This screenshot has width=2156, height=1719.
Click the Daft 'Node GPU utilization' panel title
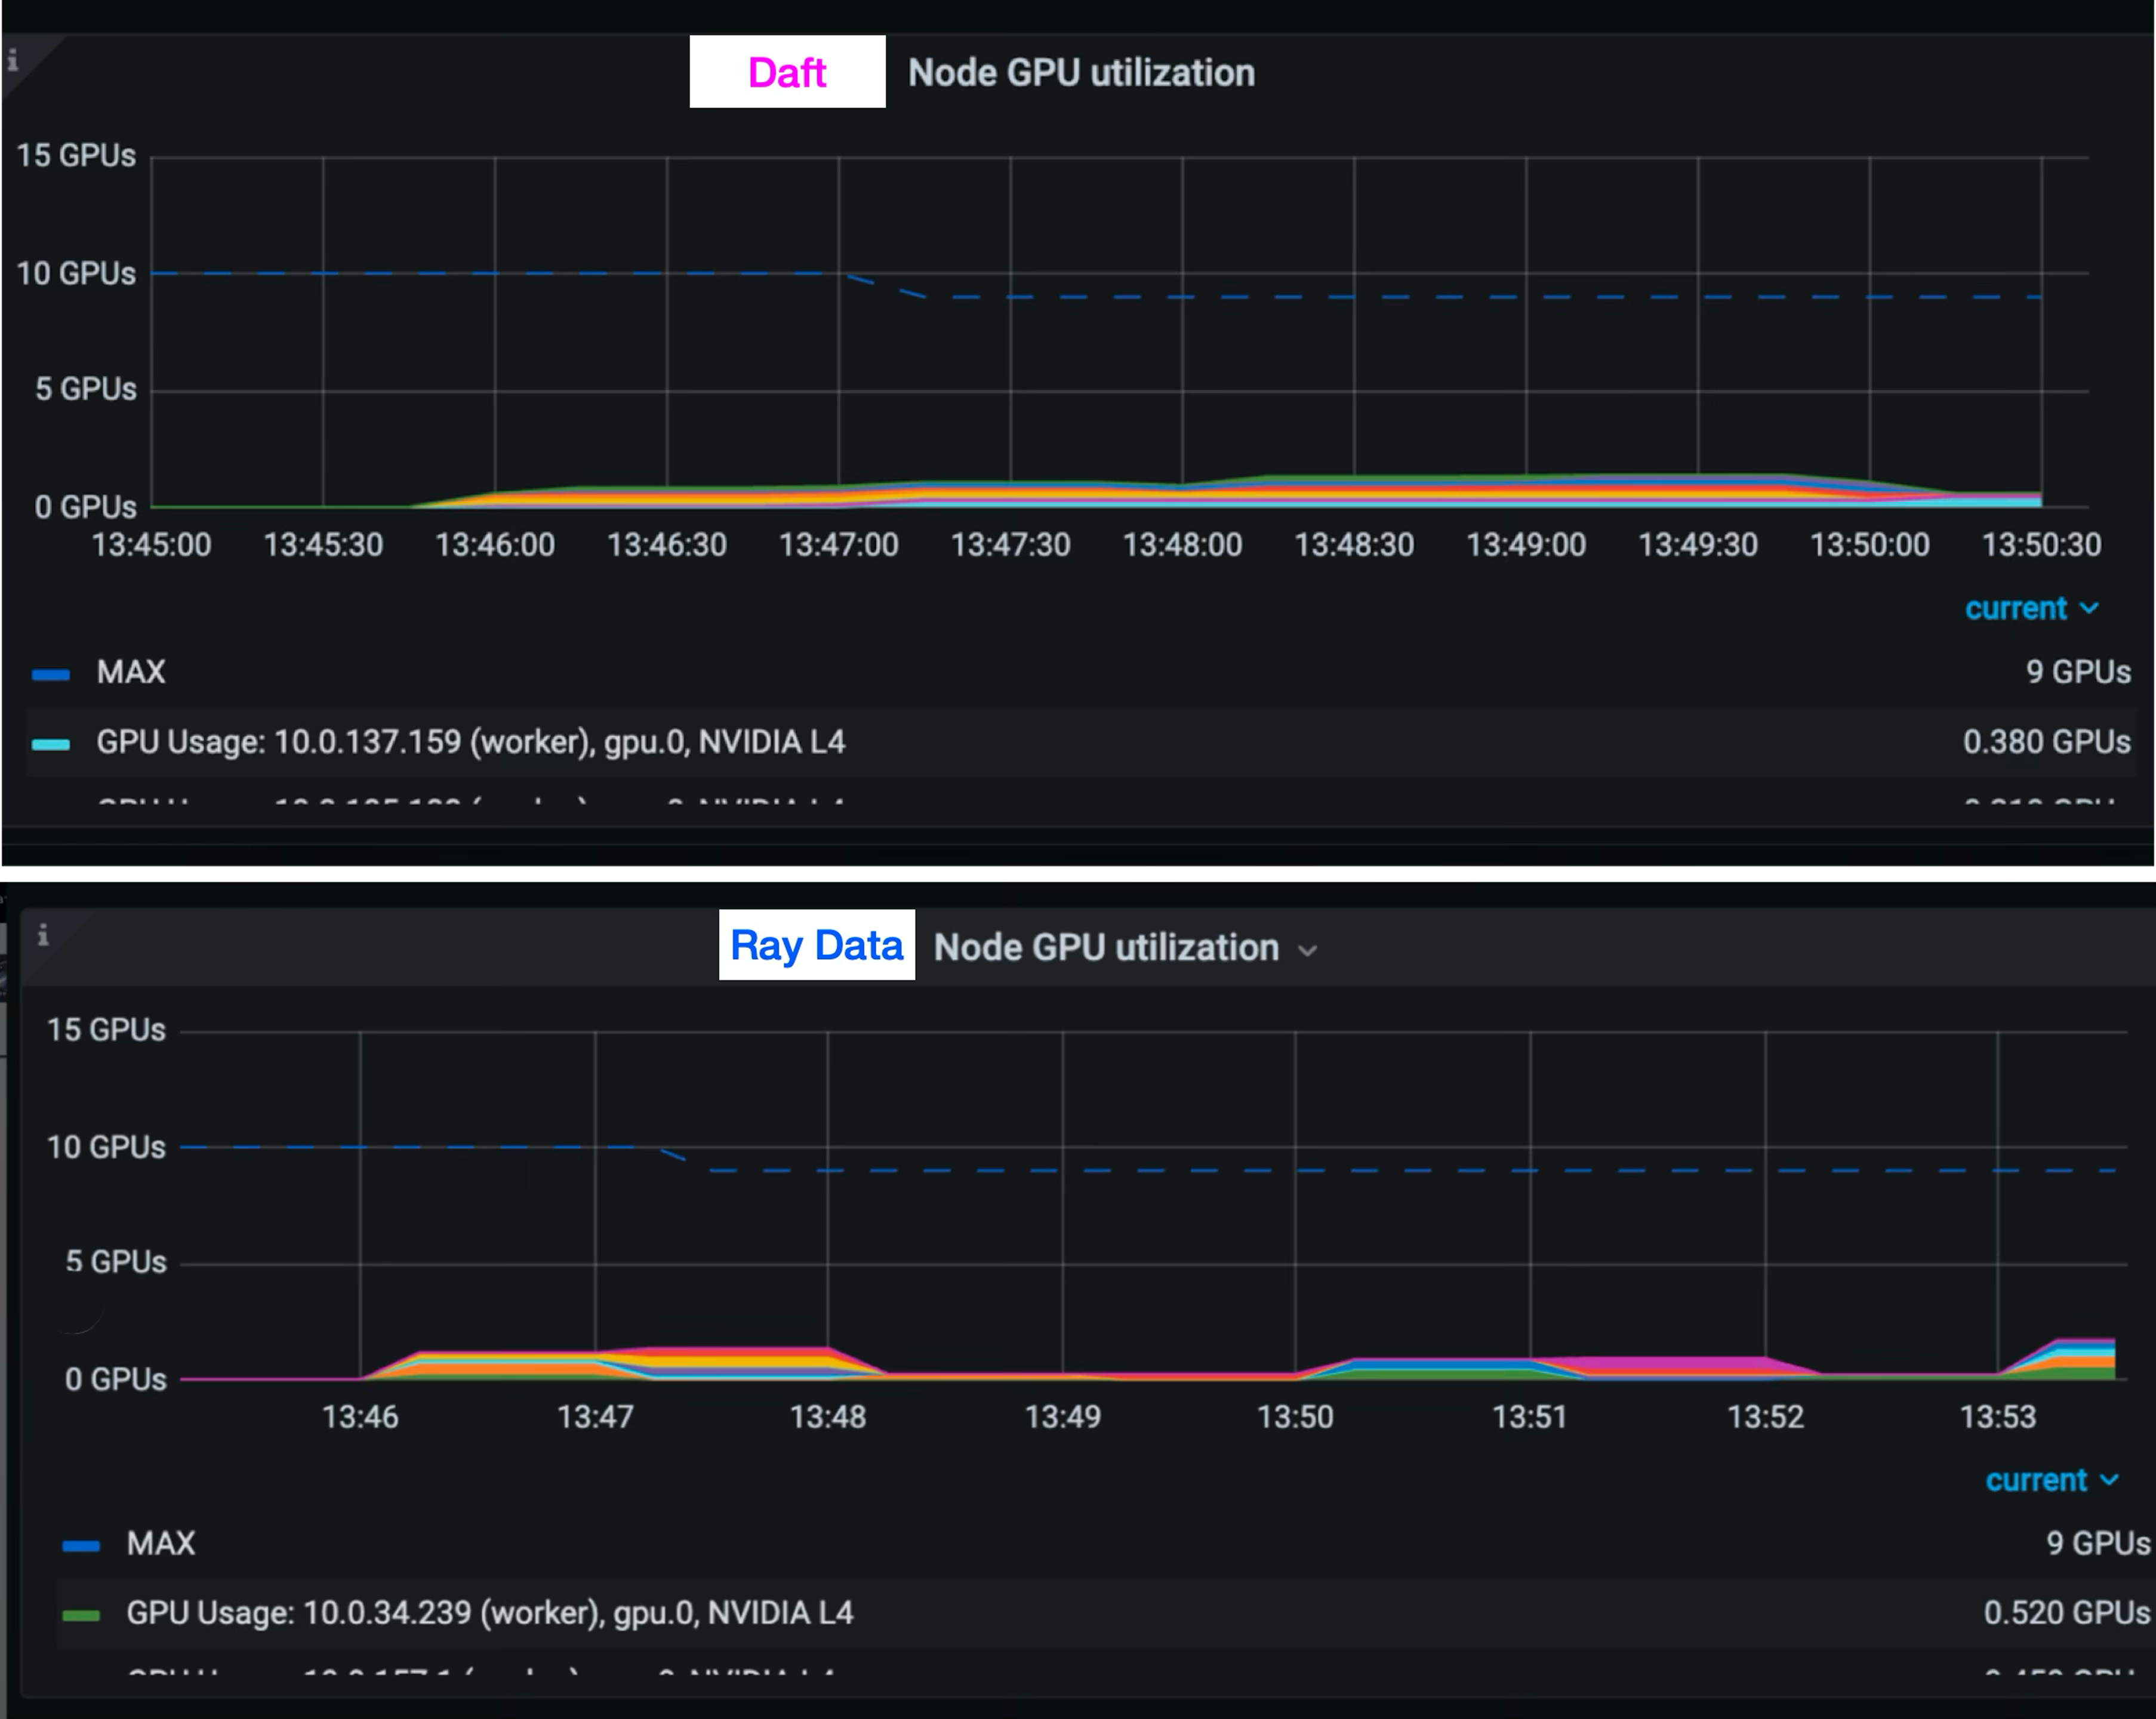(1081, 73)
